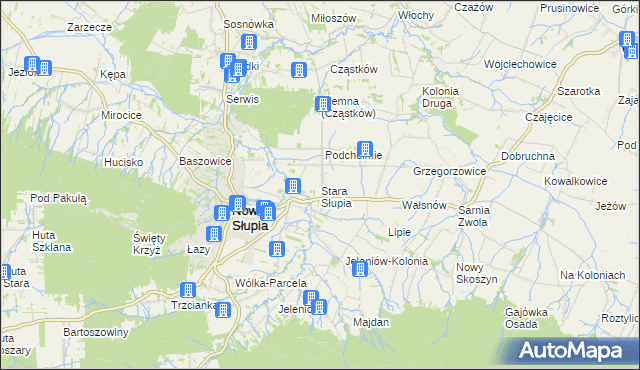The height and width of the screenshot is (370, 640).
Task: Select the Baszowice label
Action: pos(205,162)
